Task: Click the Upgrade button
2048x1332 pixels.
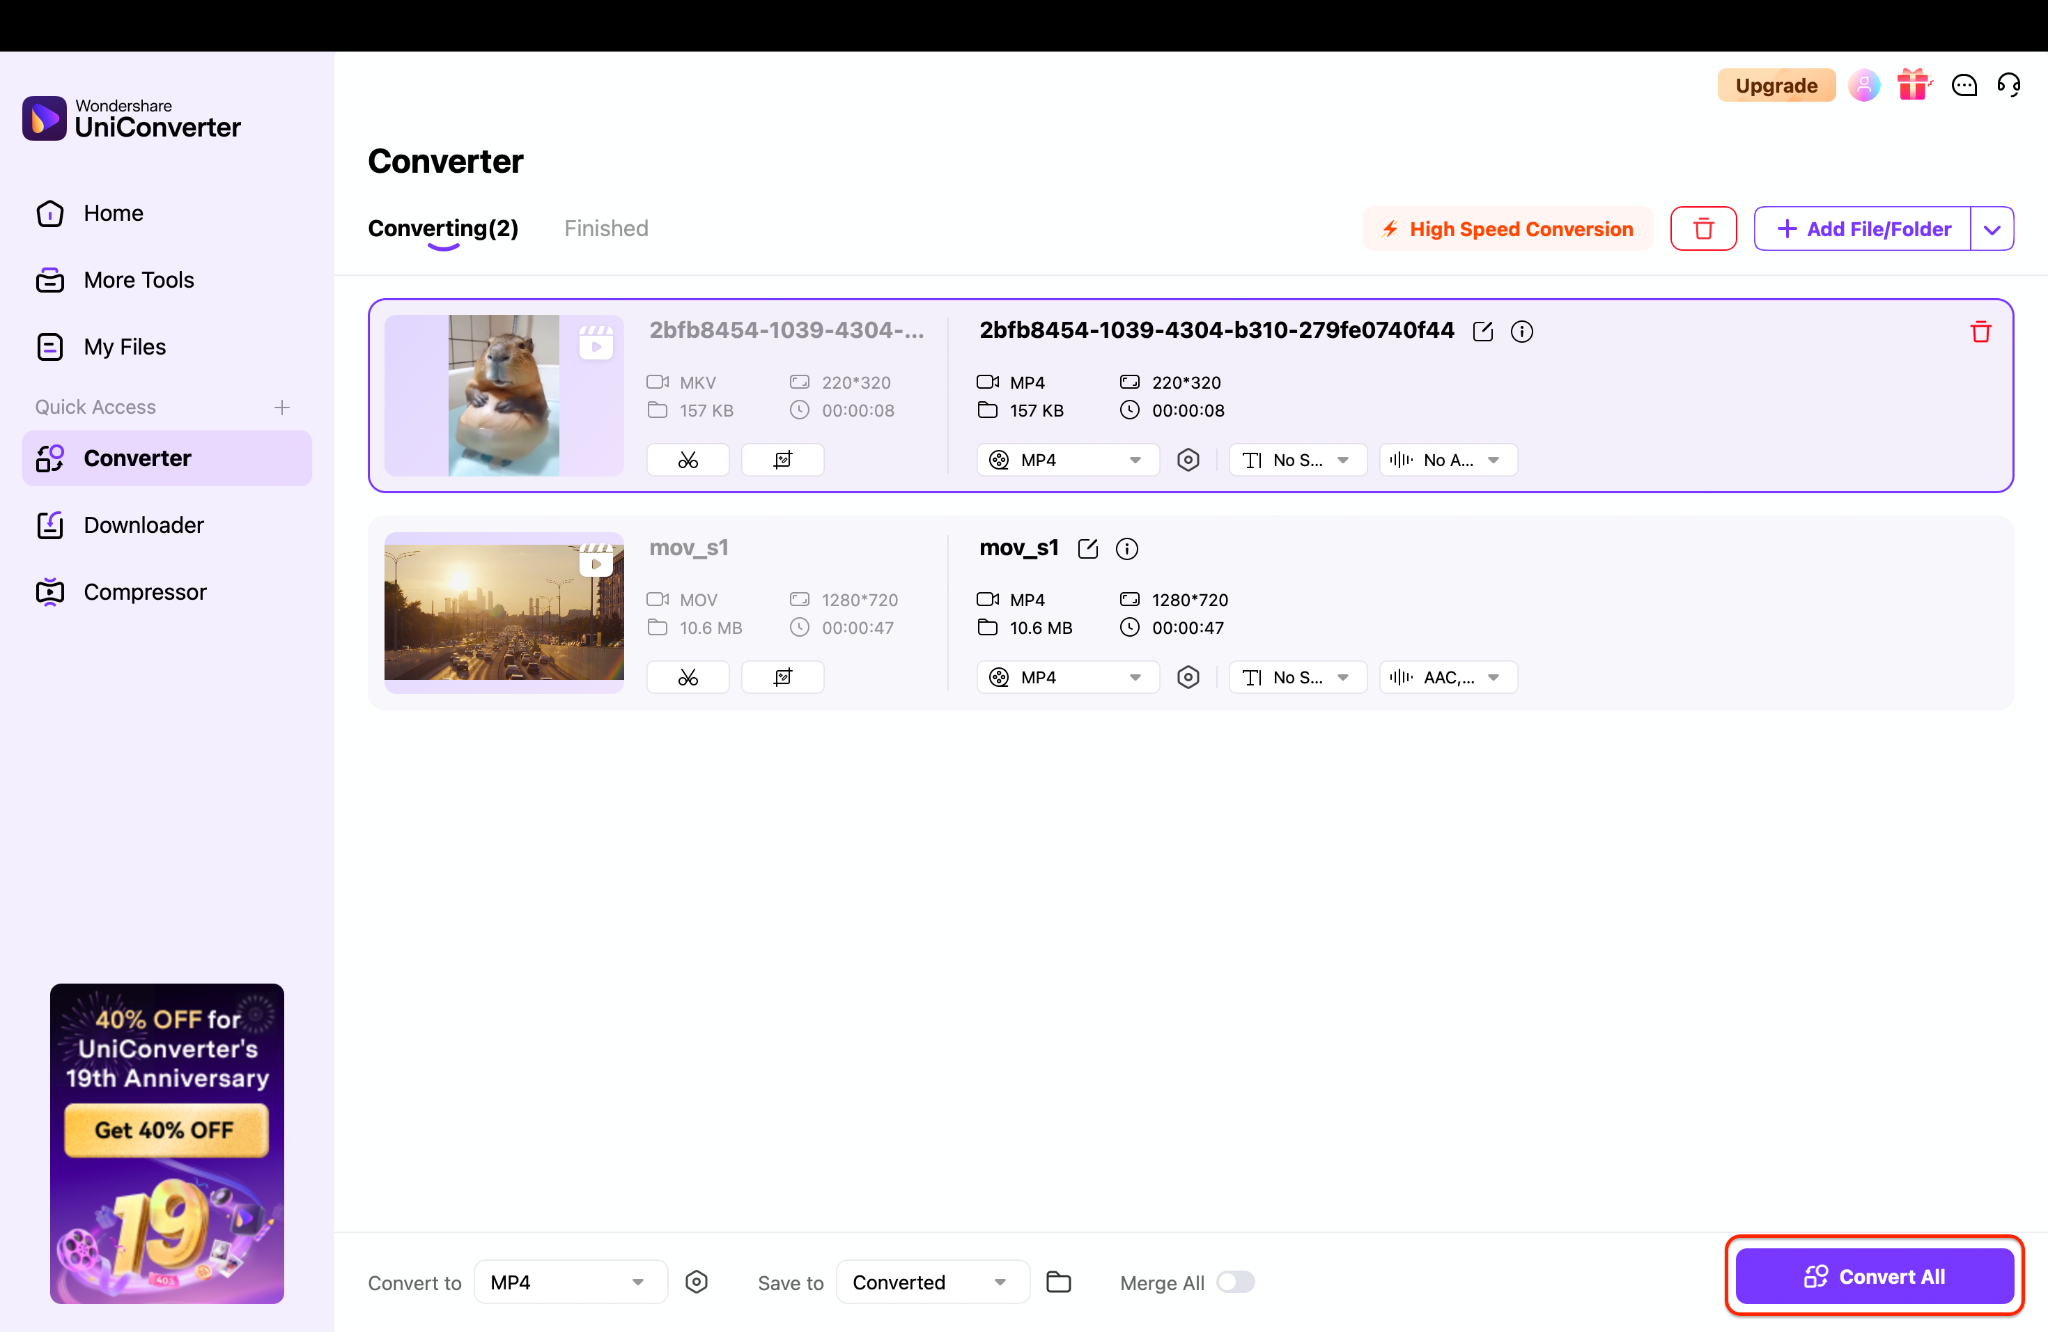Action: pos(1776,86)
